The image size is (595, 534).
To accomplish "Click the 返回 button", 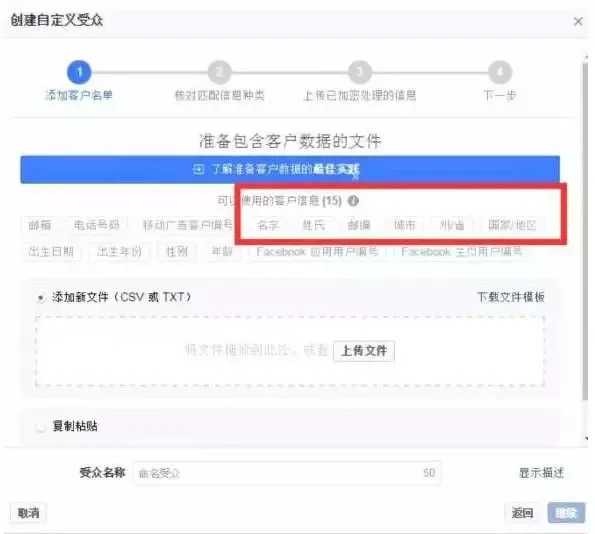I will coord(522,513).
